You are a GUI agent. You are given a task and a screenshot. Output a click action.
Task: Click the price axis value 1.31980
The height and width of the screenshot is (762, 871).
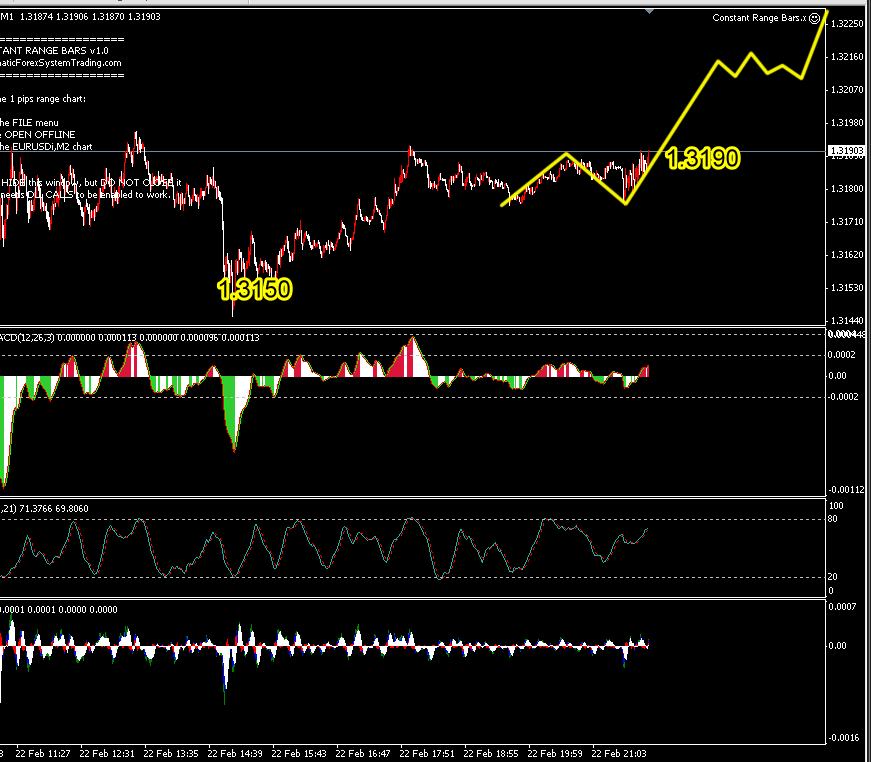click(x=848, y=123)
